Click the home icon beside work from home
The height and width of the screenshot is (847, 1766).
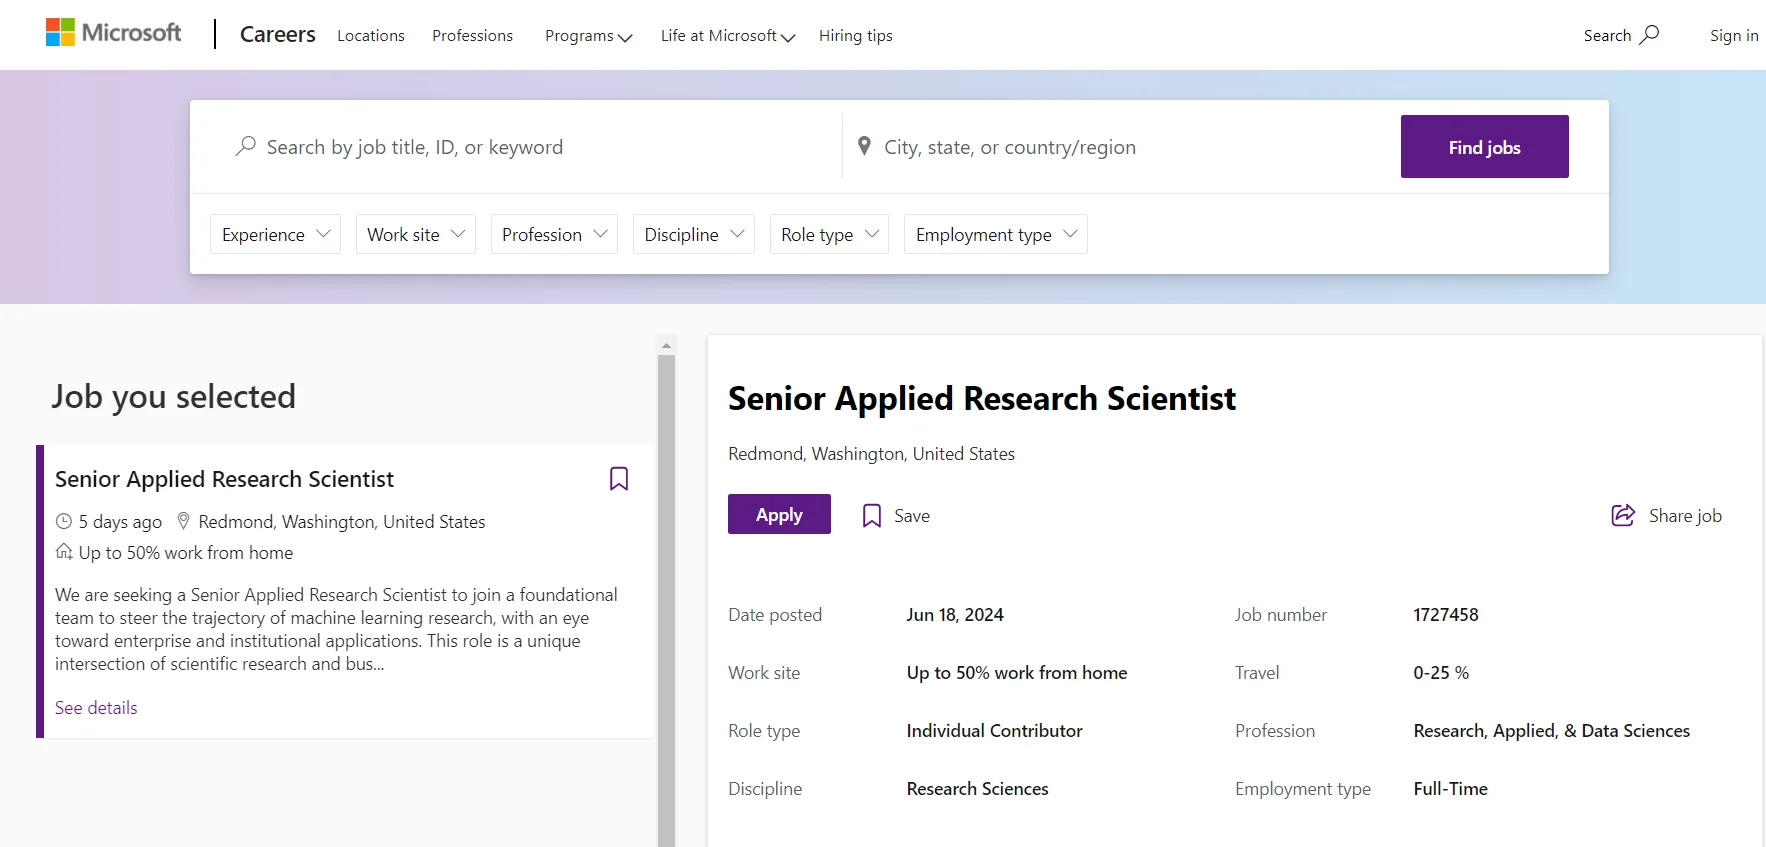point(64,552)
